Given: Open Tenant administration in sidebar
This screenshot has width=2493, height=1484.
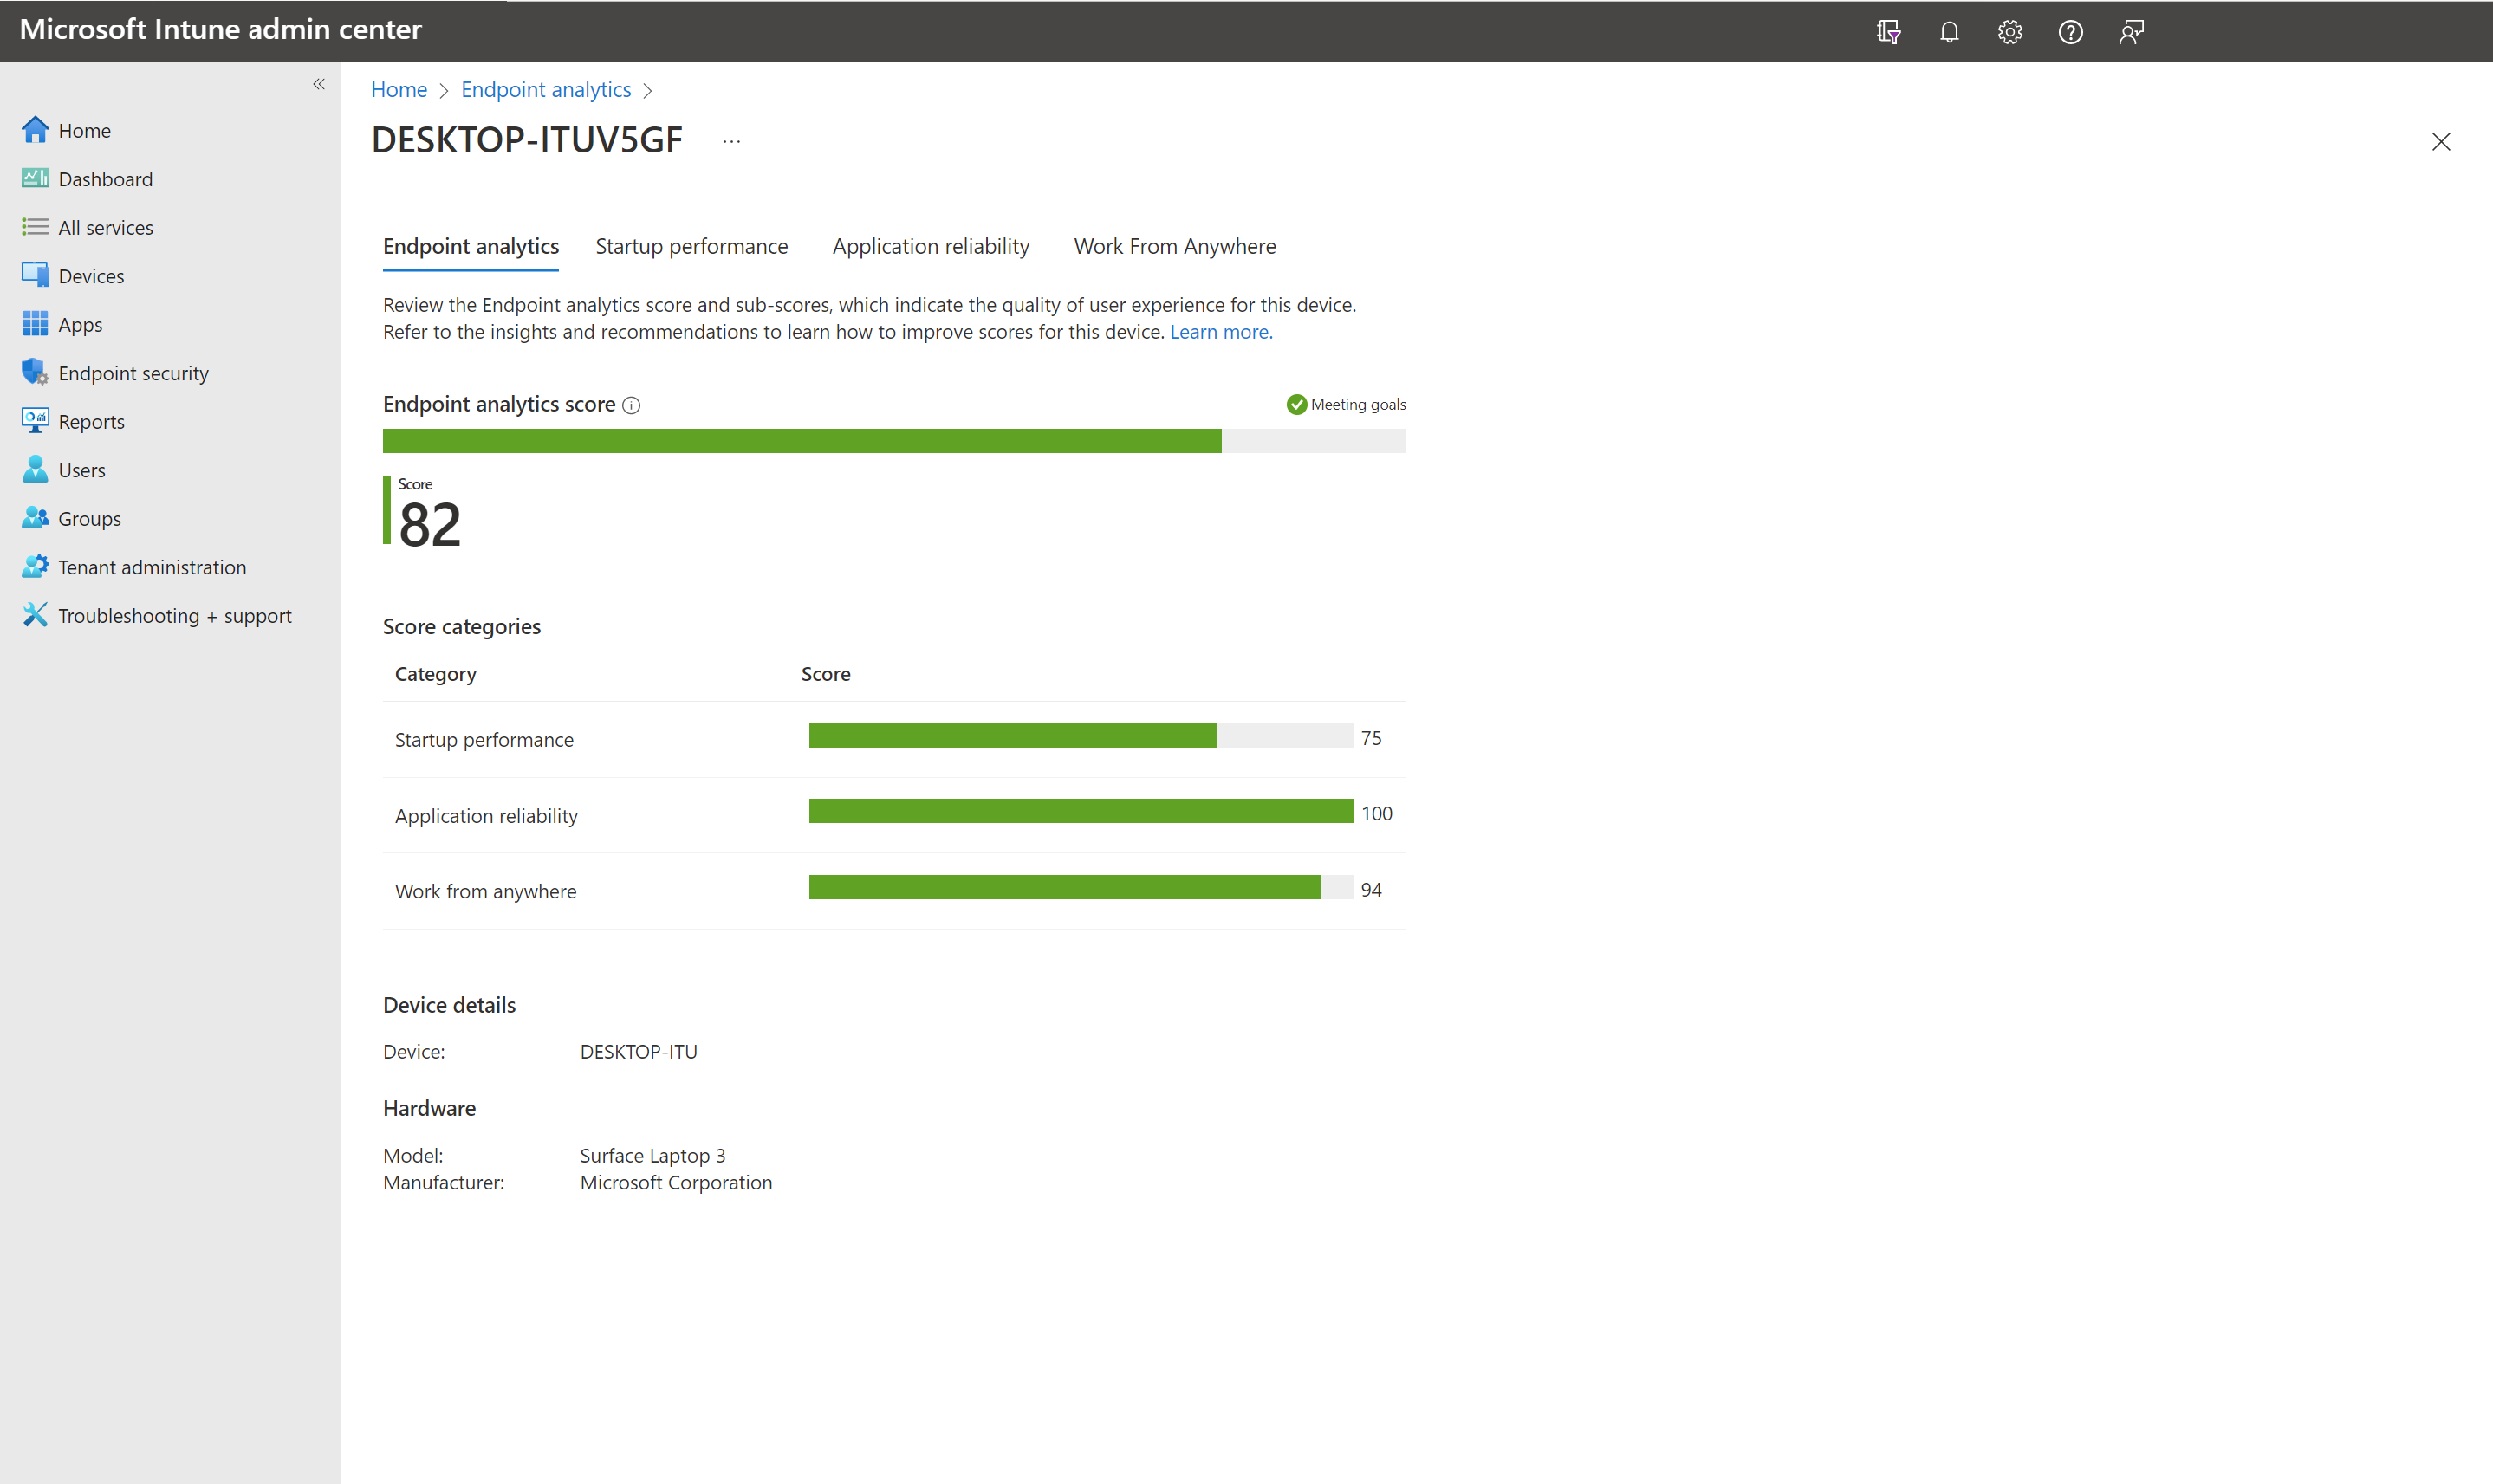Looking at the screenshot, I should 151,567.
